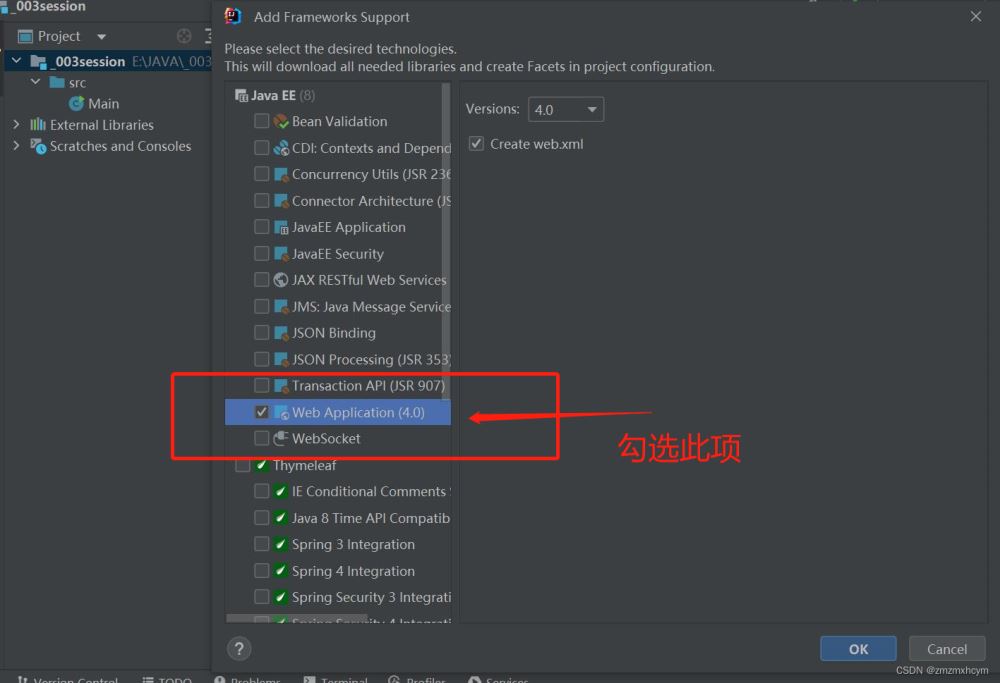Open the Versions dropdown

point(566,110)
